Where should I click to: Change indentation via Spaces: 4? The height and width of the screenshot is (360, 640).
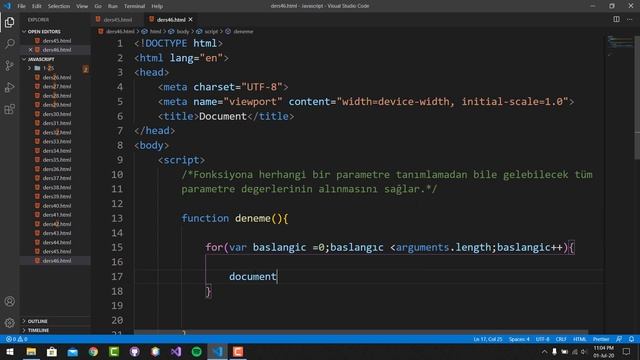tap(519, 339)
